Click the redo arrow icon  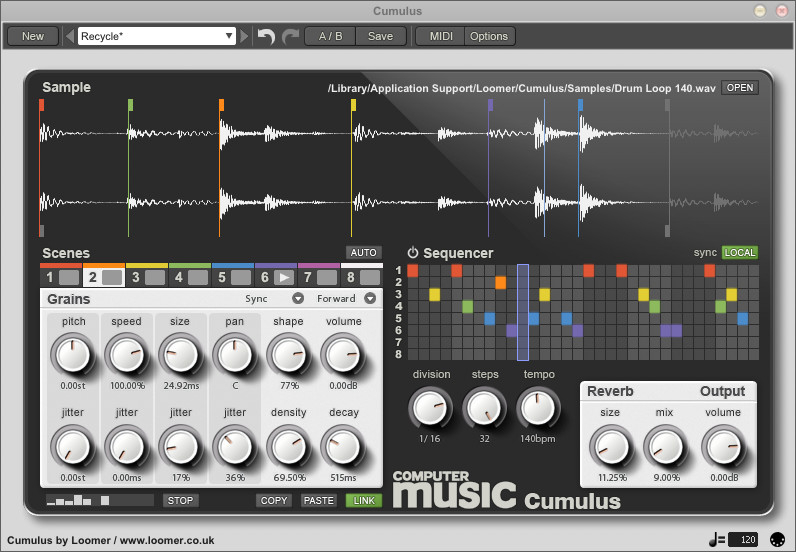pos(290,36)
